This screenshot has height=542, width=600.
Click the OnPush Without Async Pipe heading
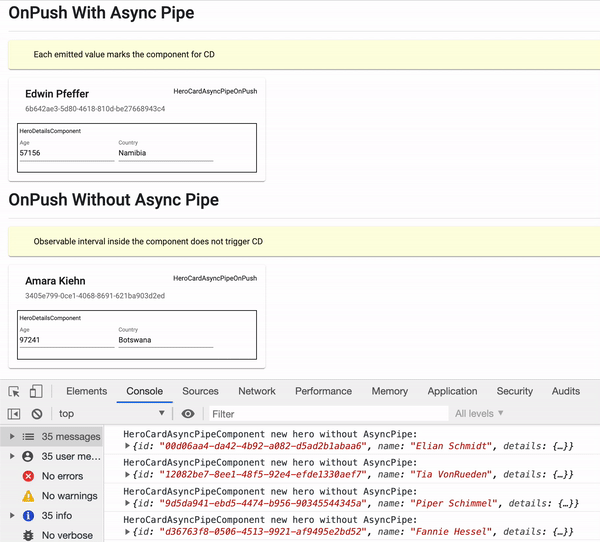(x=114, y=200)
